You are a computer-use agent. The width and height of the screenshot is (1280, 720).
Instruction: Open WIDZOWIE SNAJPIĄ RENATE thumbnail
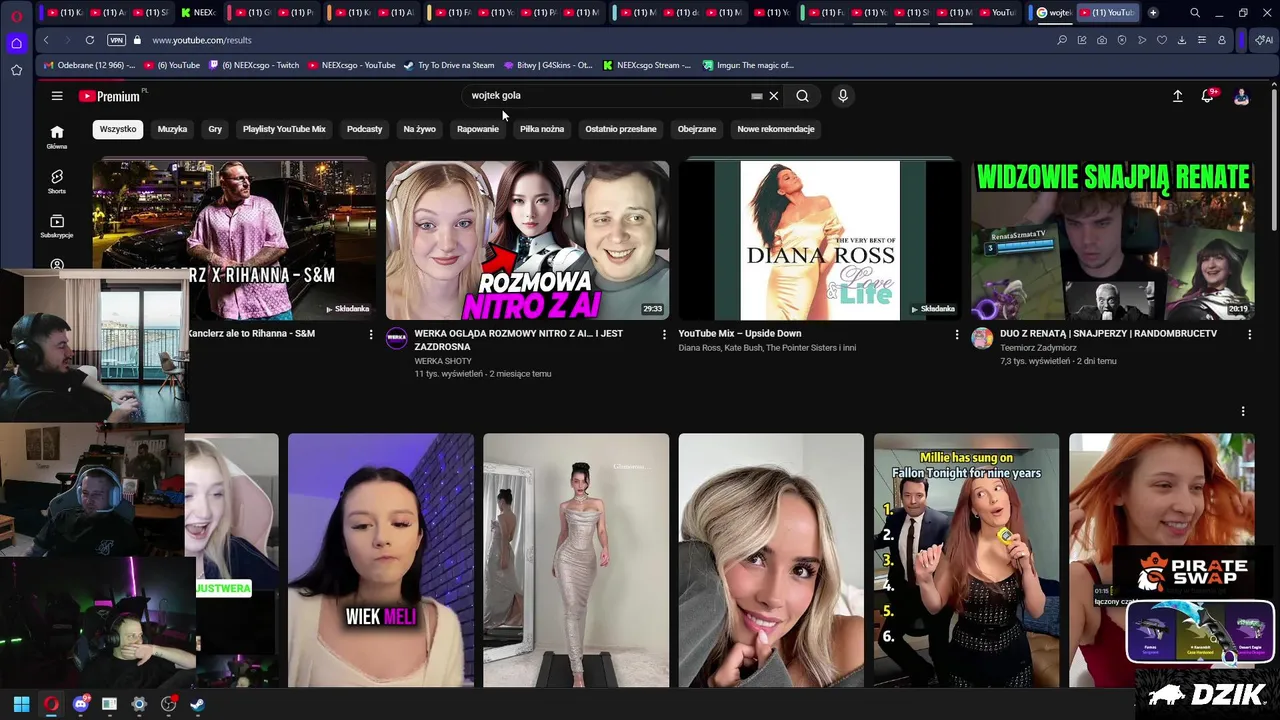[1113, 240]
